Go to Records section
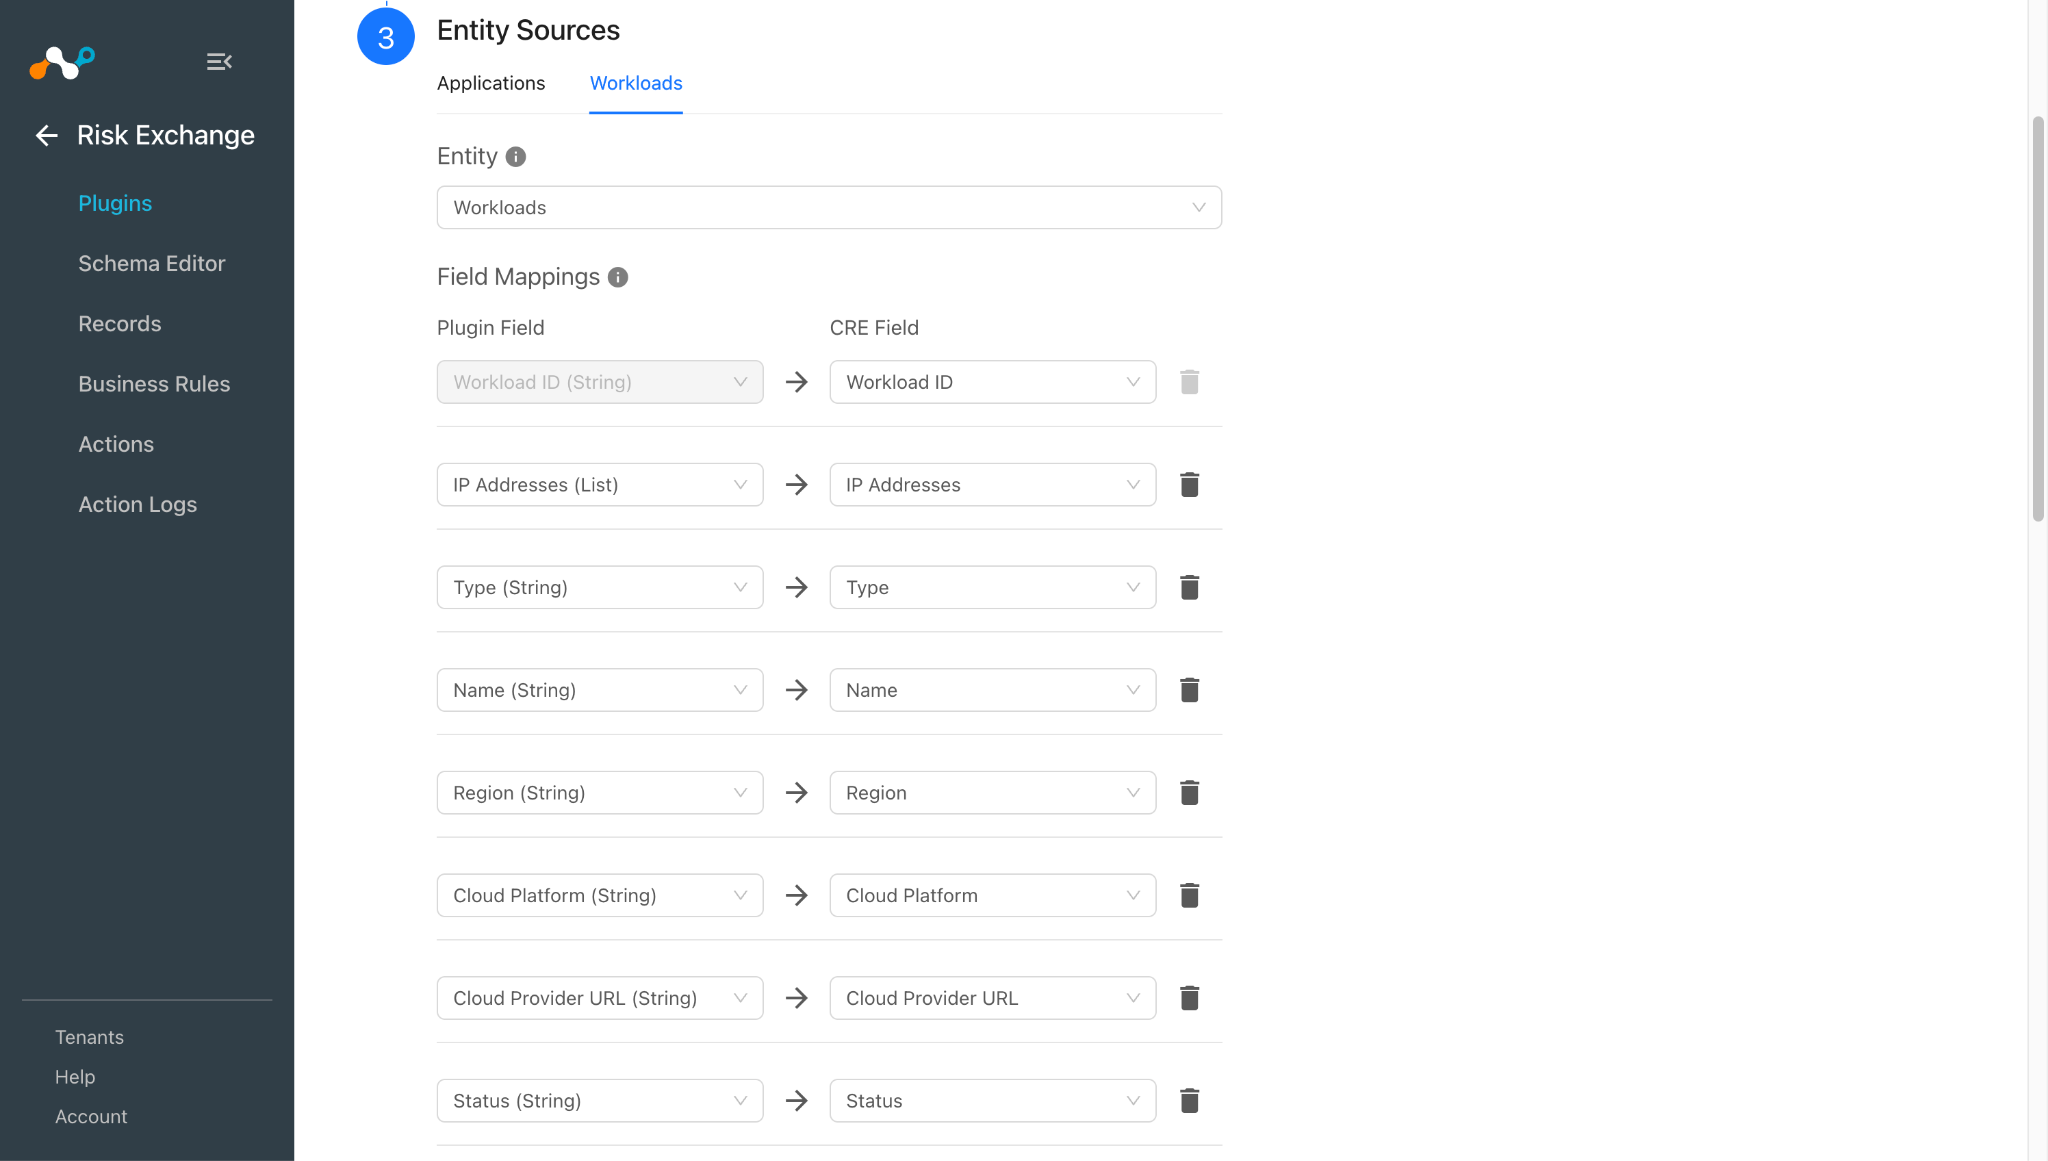Viewport: 2048px width, 1161px height. click(120, 324)
